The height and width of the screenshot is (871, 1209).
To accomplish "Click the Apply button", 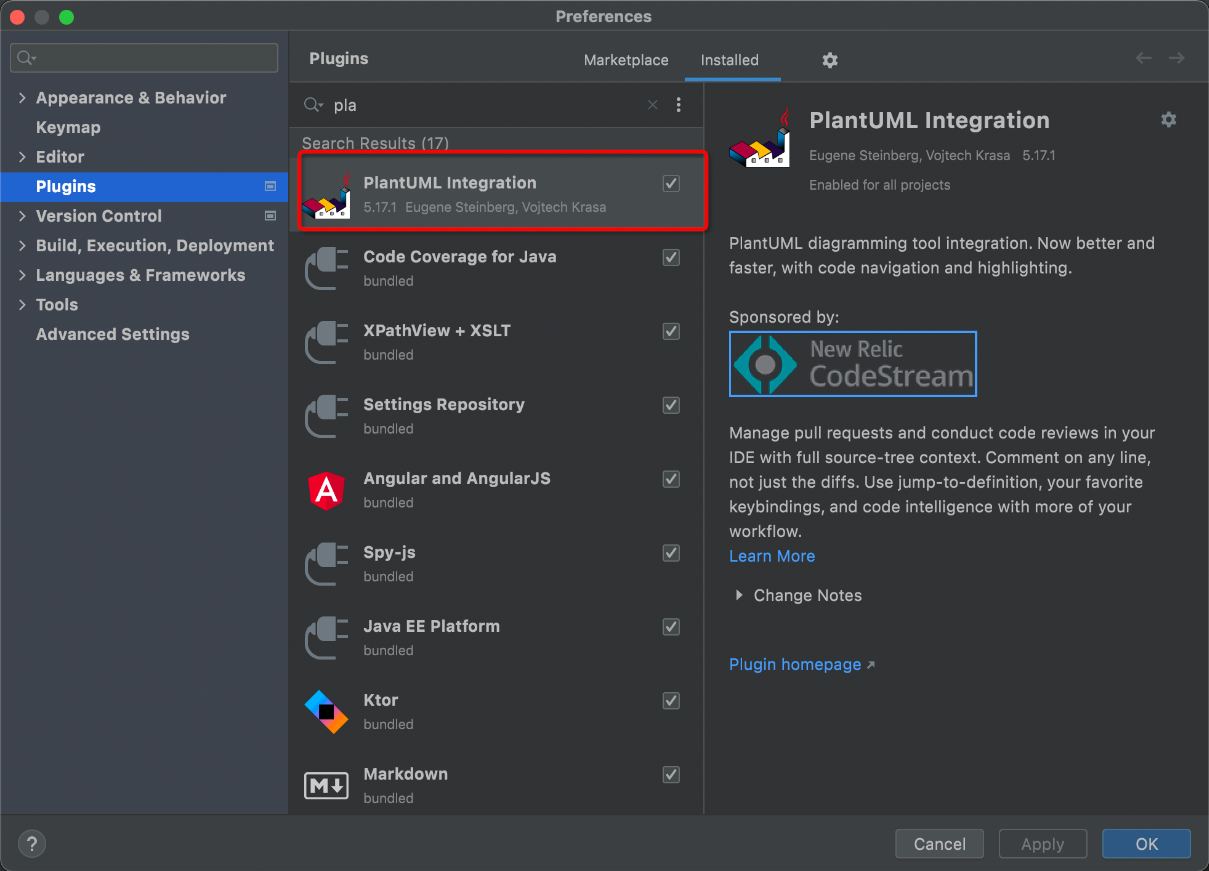I will [x=1043, y=844].
